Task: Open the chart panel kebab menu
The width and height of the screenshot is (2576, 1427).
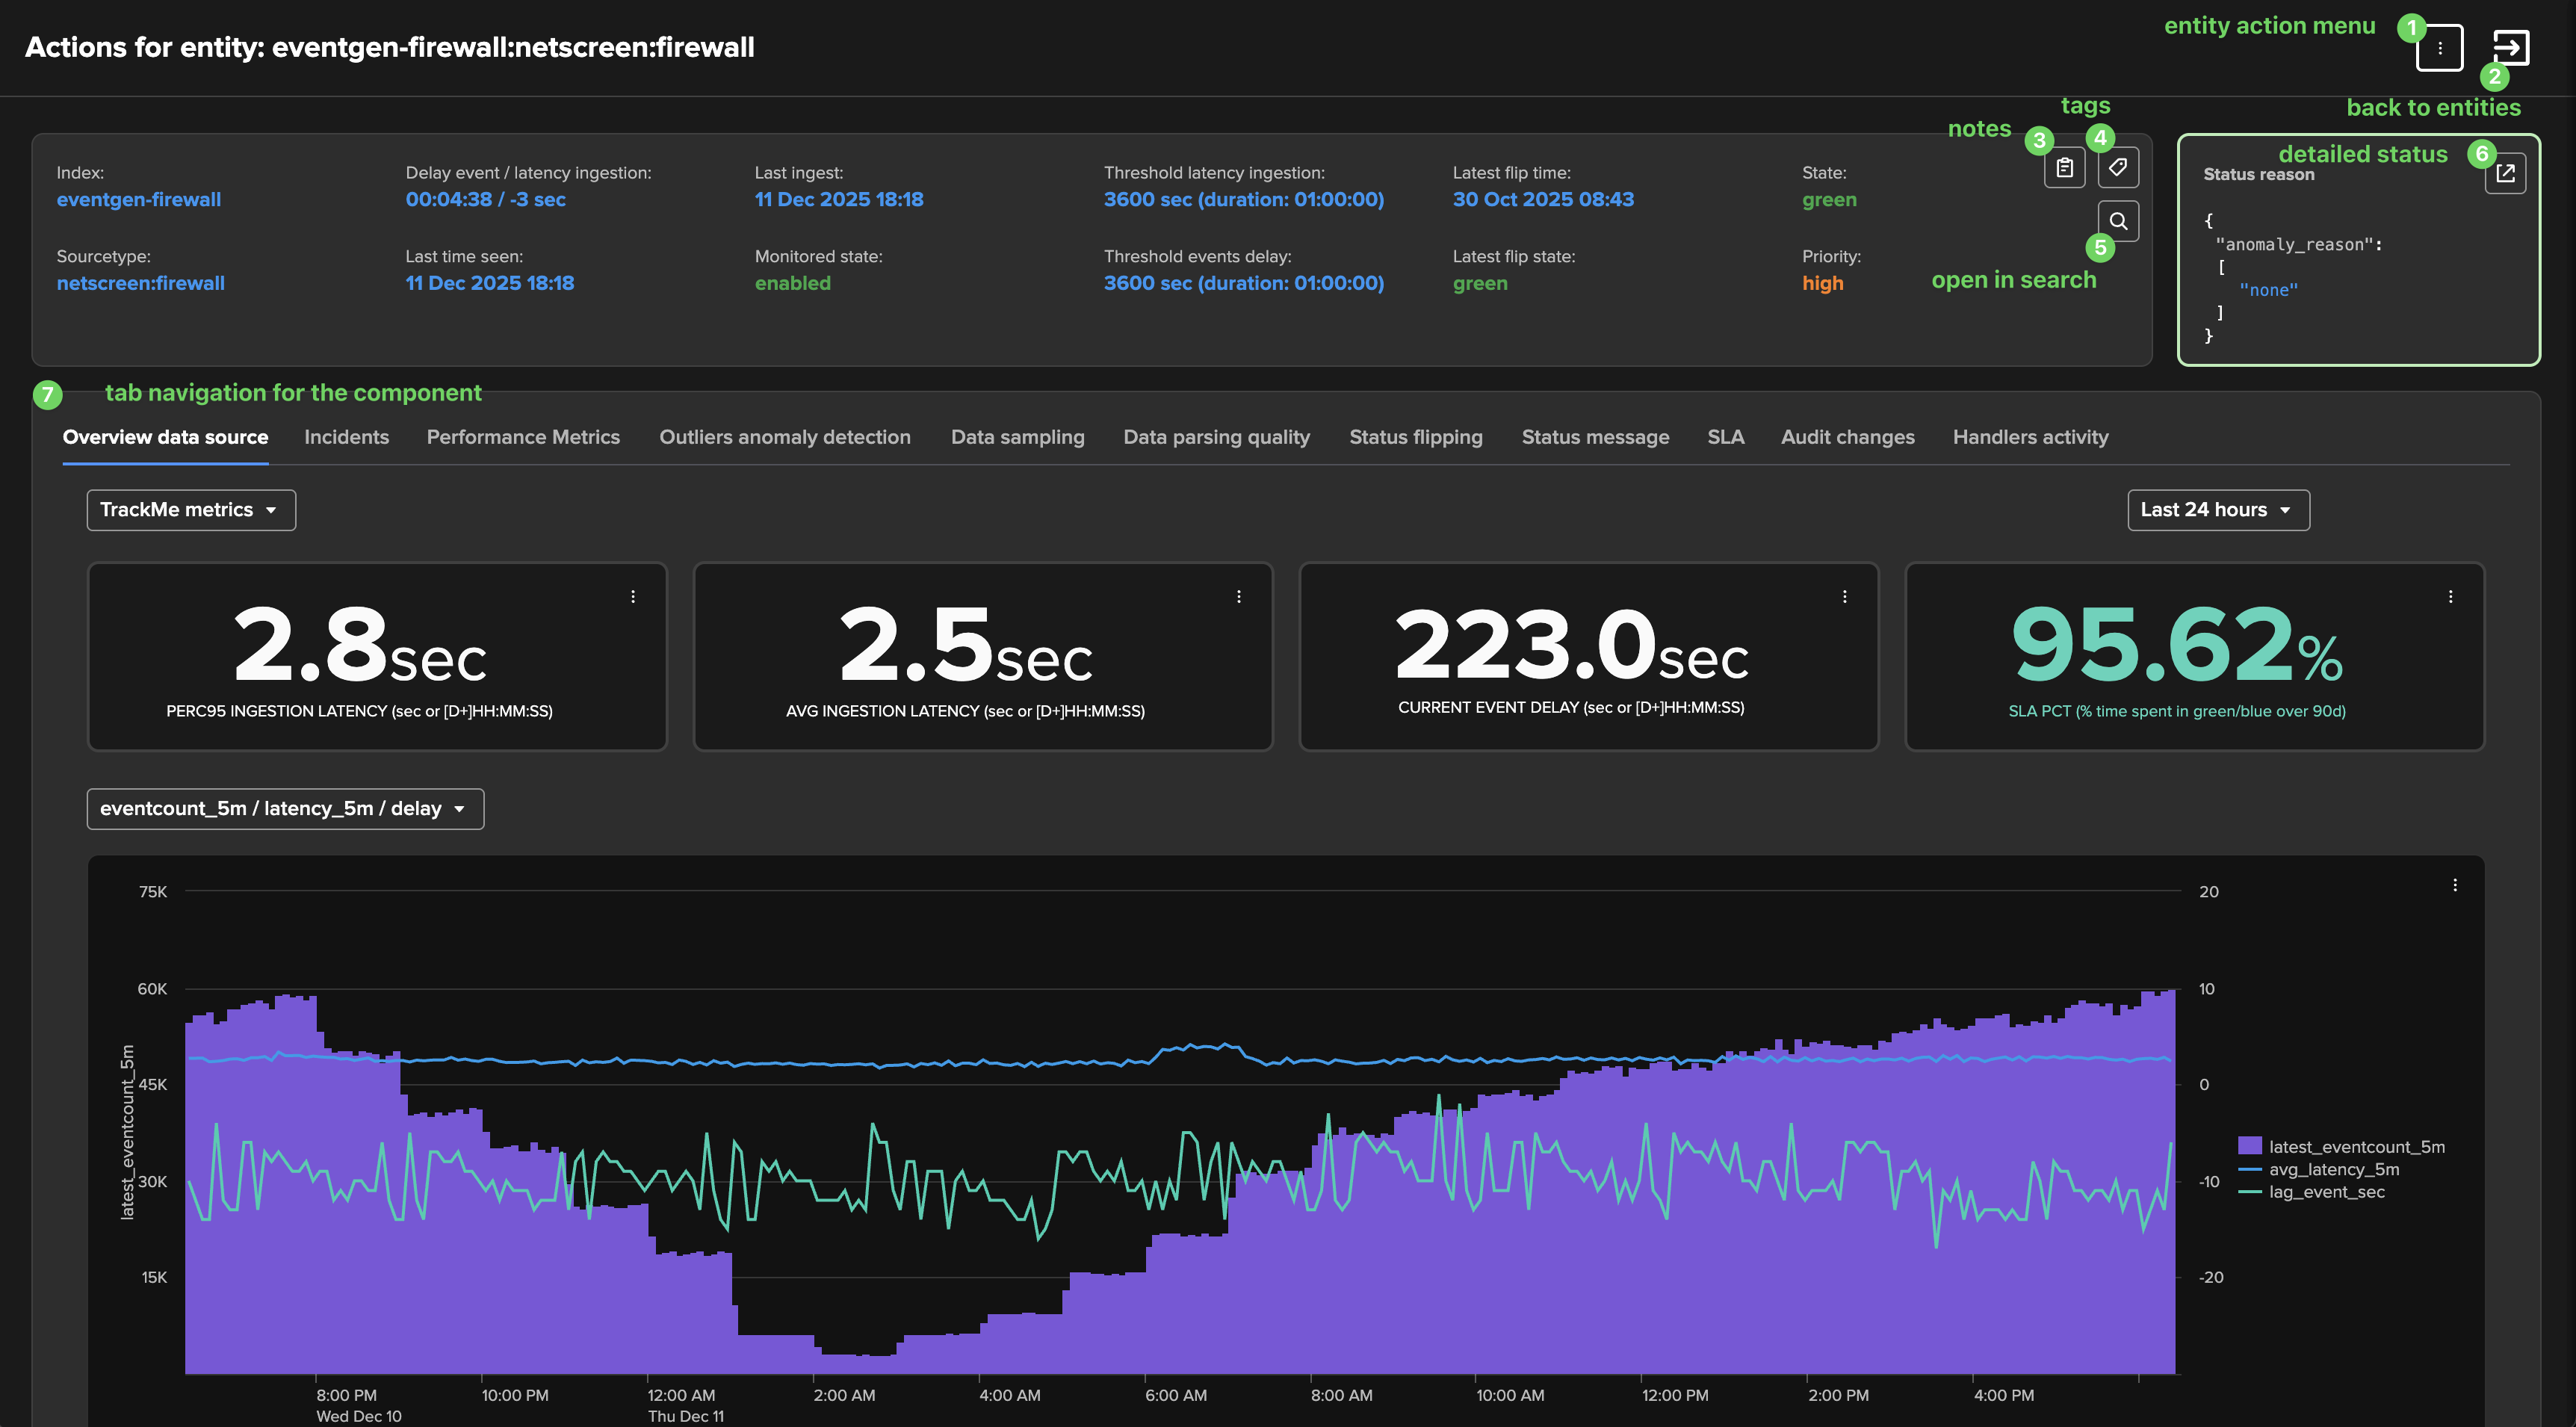Action: pyautogui.click(x=2454, y=885)
